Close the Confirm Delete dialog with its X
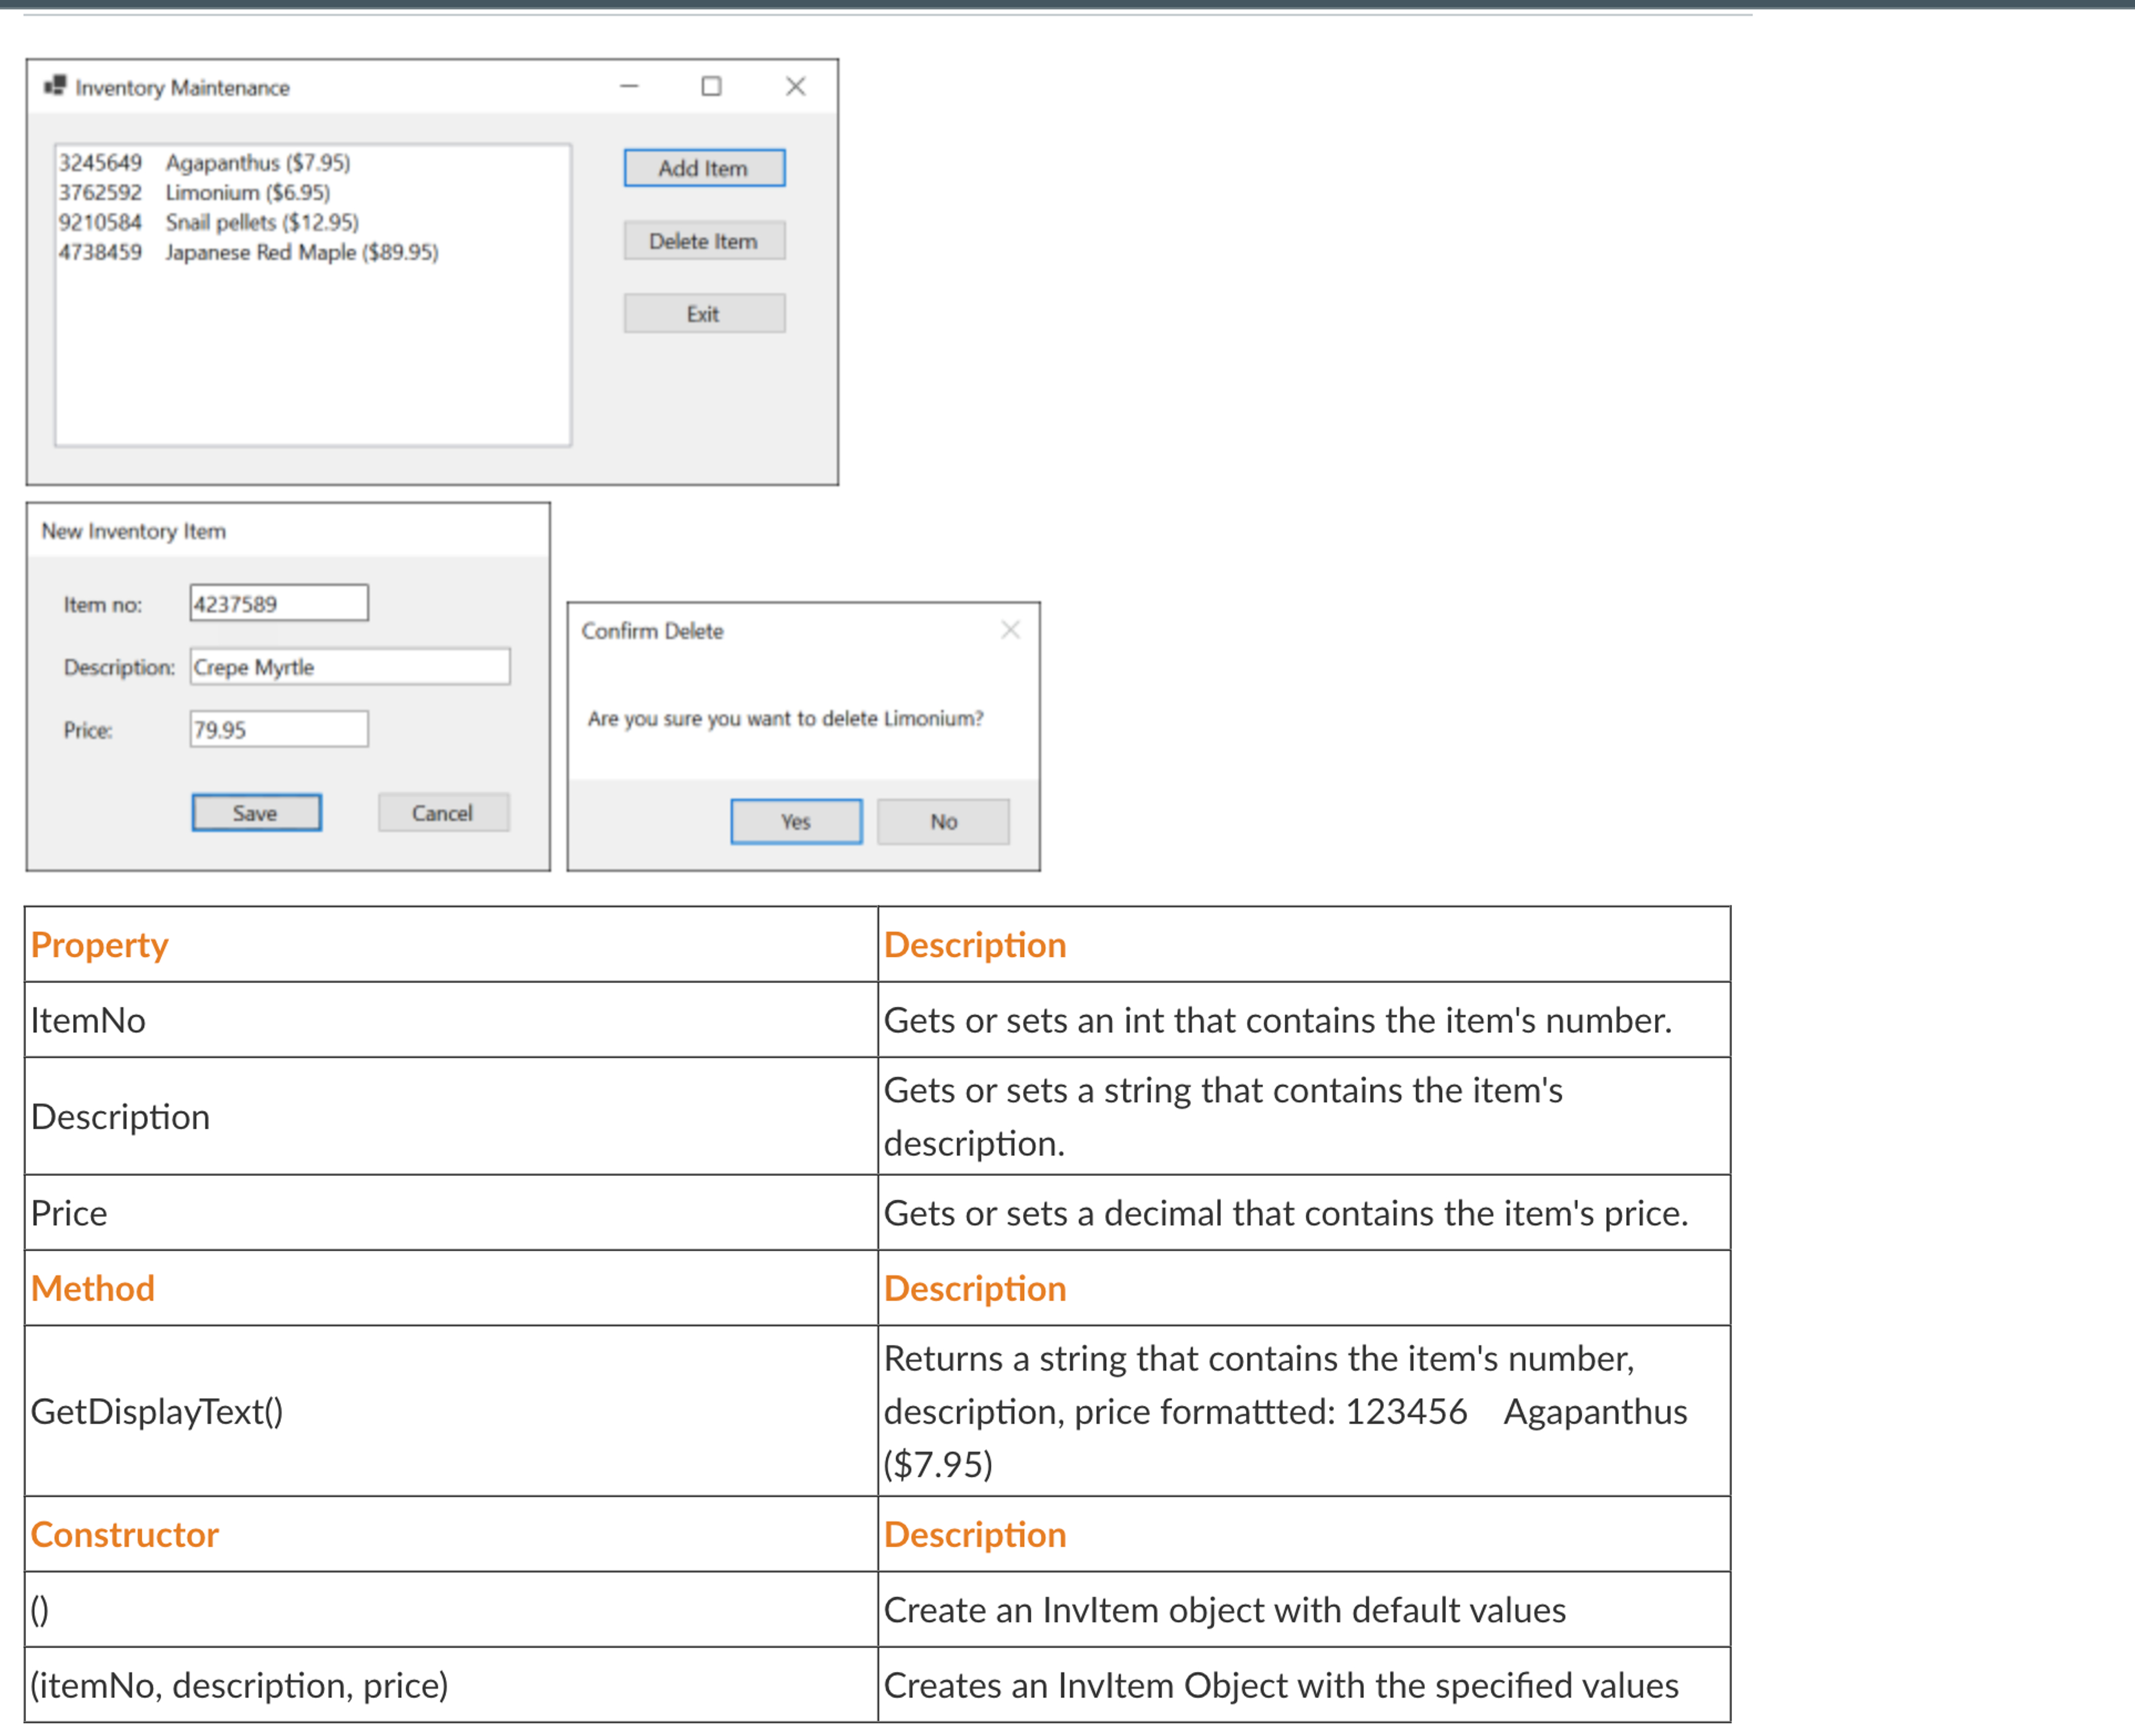This screenshot has width=2135, height=1736. click(1011, 630)
